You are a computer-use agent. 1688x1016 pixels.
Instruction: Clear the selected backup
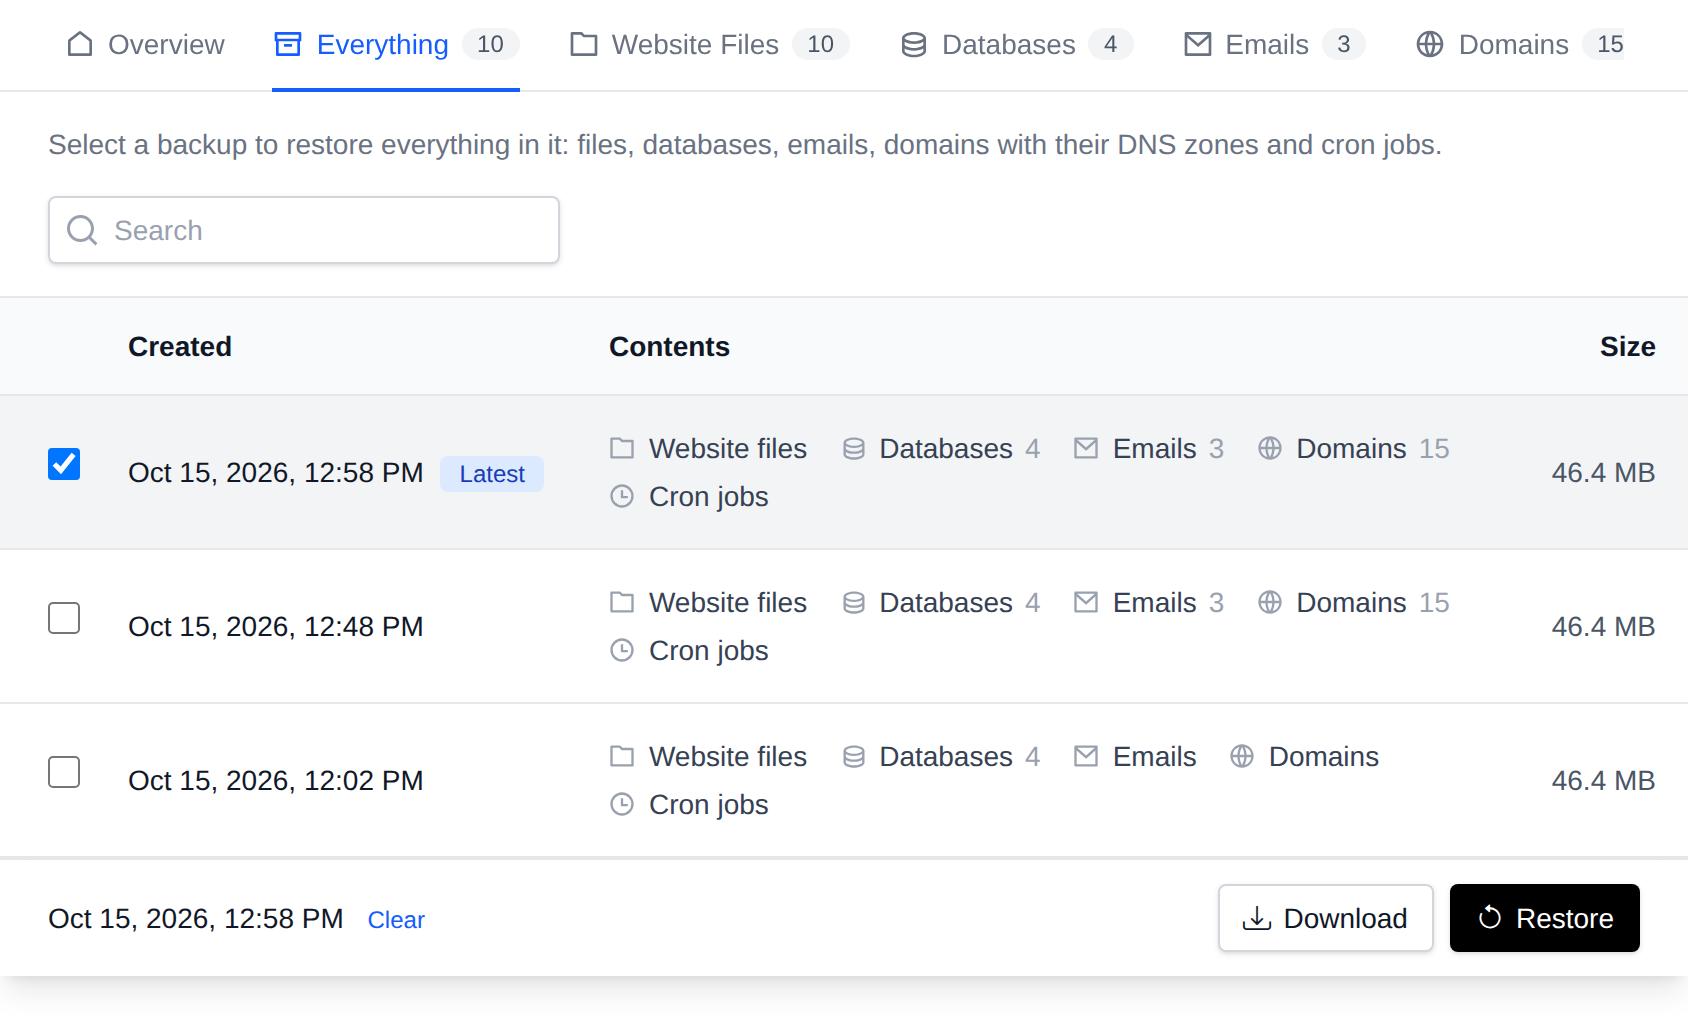(x=396, y=920)
